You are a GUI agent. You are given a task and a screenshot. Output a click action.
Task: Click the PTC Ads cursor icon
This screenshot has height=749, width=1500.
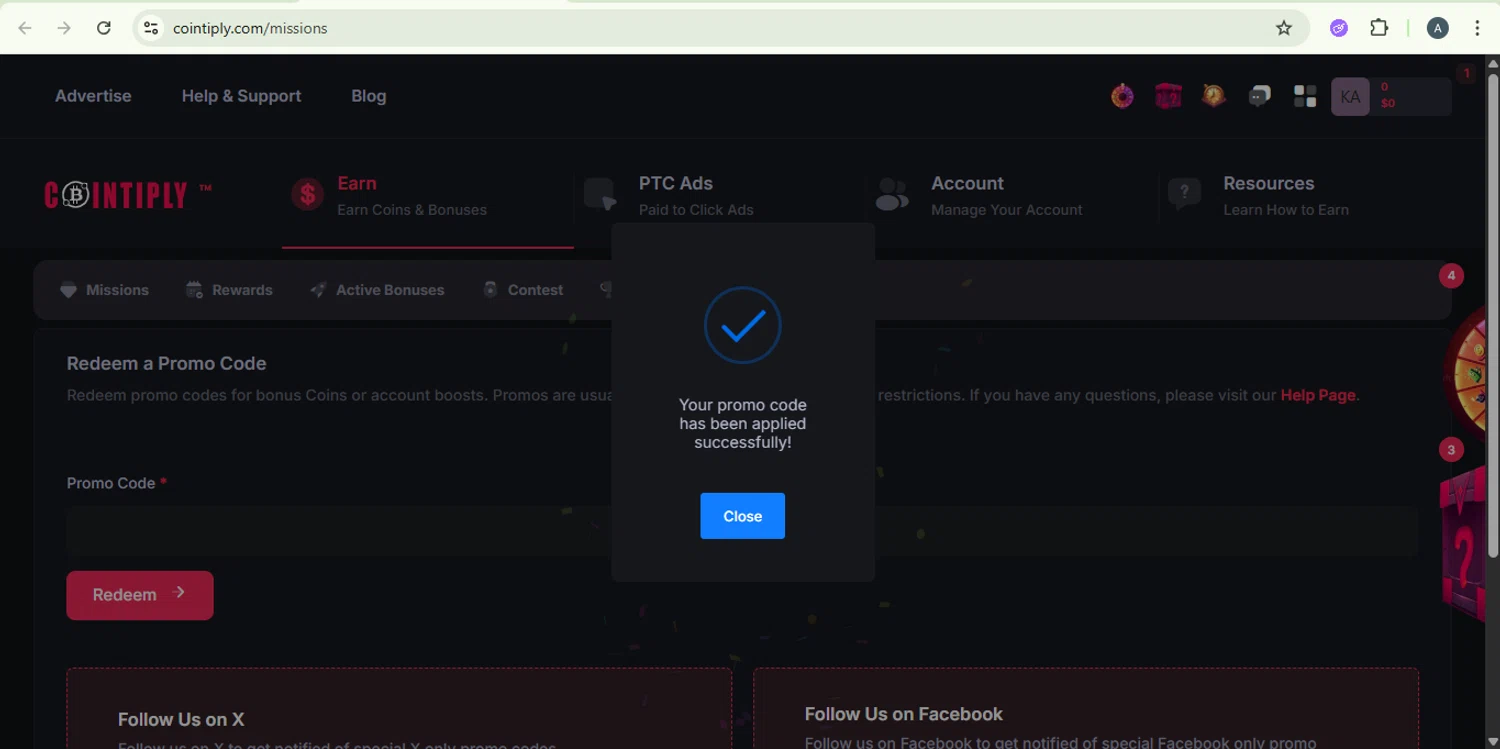coord(600,194)
